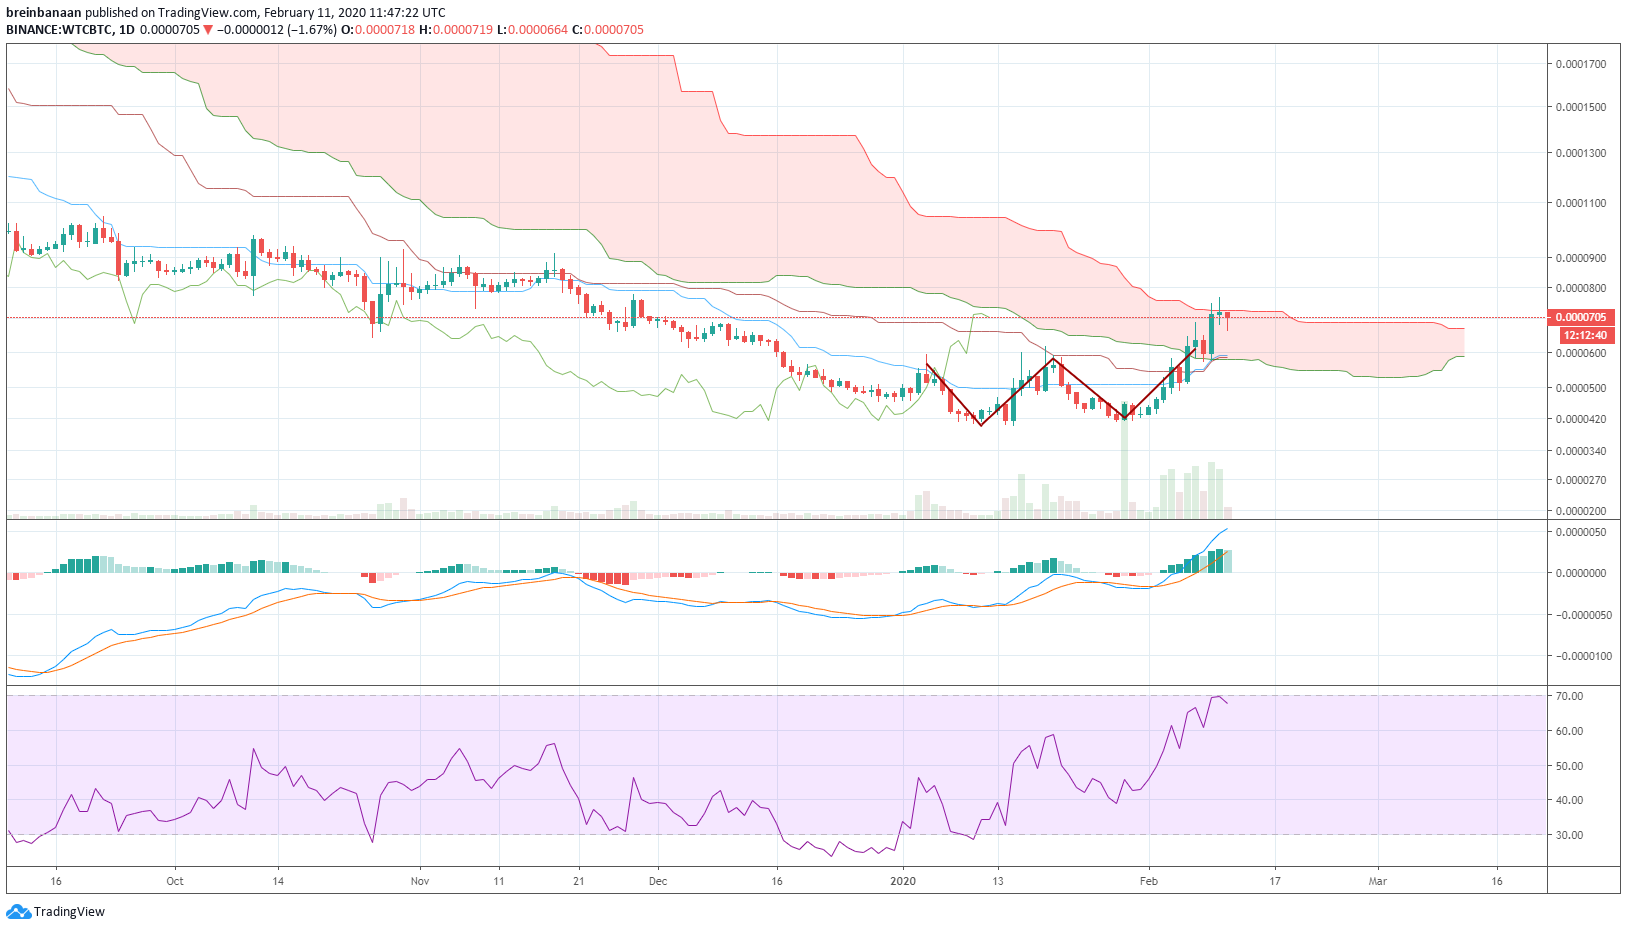Click the 17 February tick on time axis

1275,881
